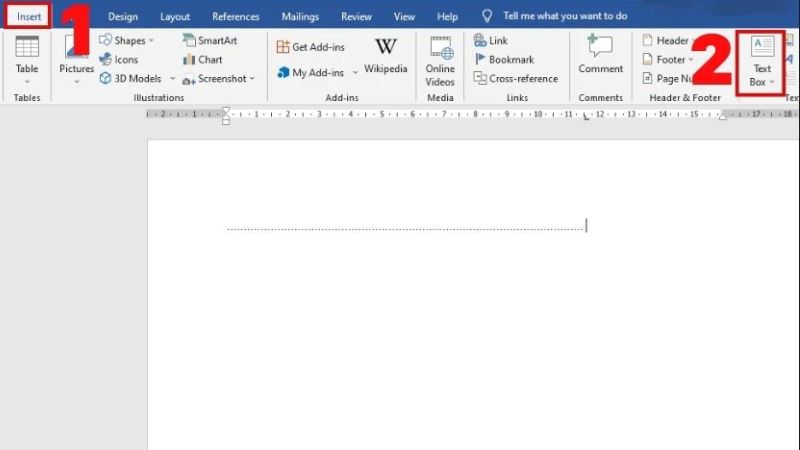Open the Text Box dropdown

tap(762, 62)
